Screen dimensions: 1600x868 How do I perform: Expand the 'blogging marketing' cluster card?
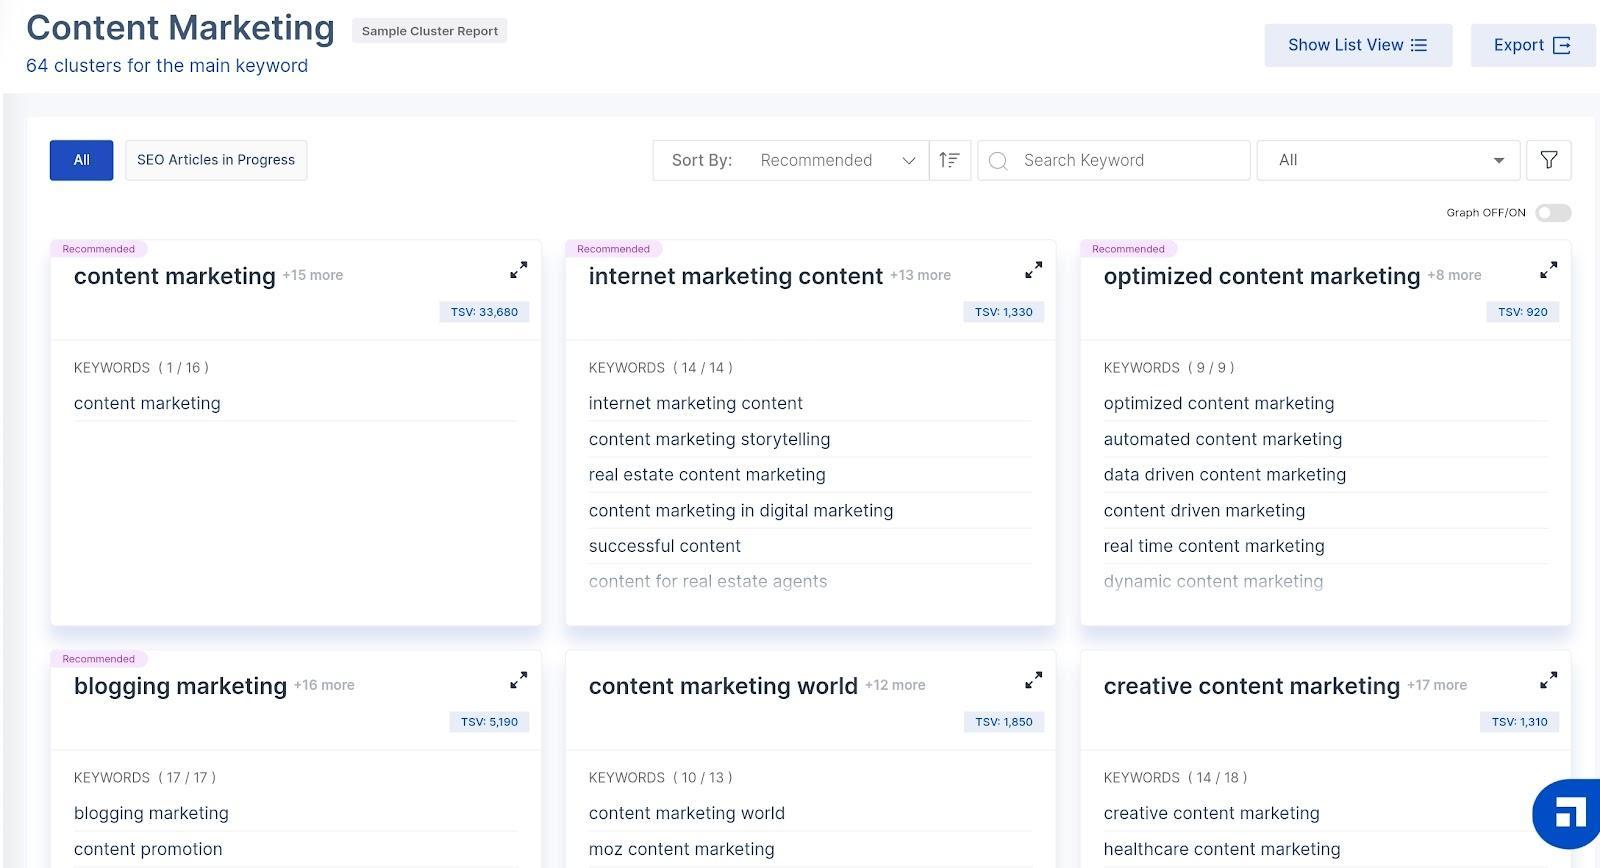(518, 680)
